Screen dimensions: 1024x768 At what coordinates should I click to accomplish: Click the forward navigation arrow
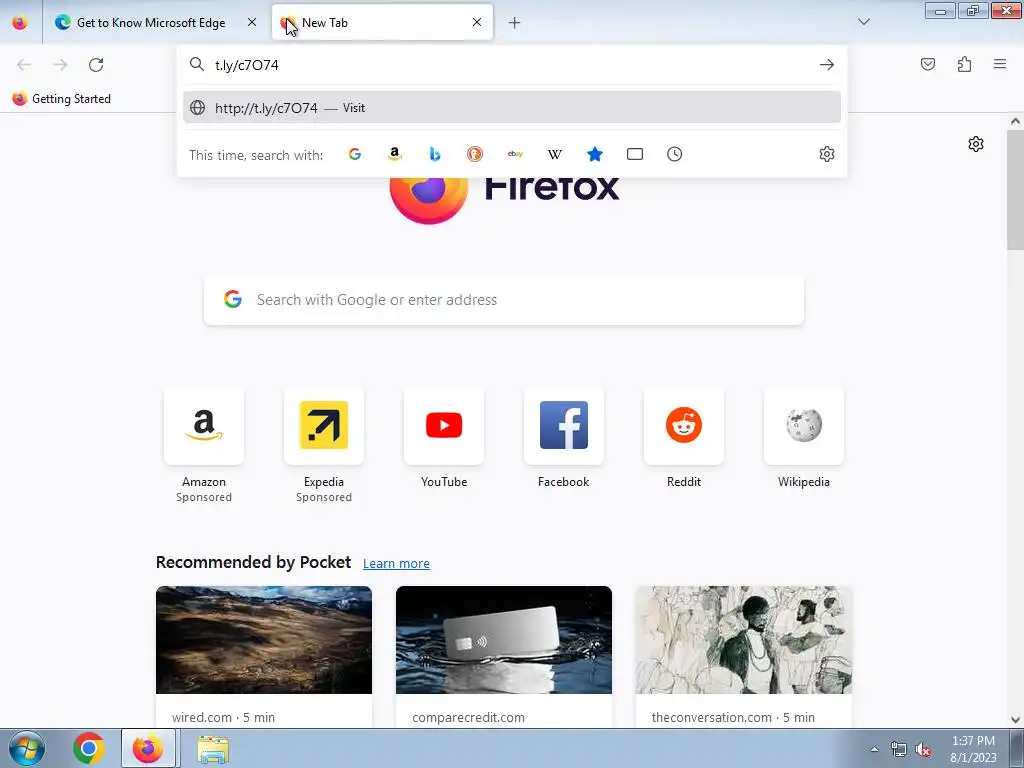tap(60, 65)
